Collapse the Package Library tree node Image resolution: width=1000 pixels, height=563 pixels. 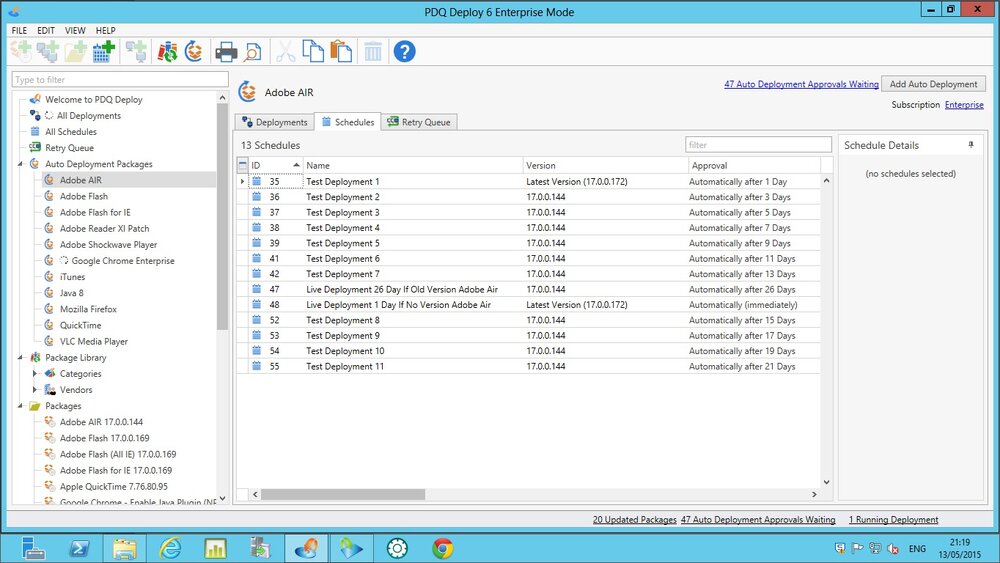(20, 358)
